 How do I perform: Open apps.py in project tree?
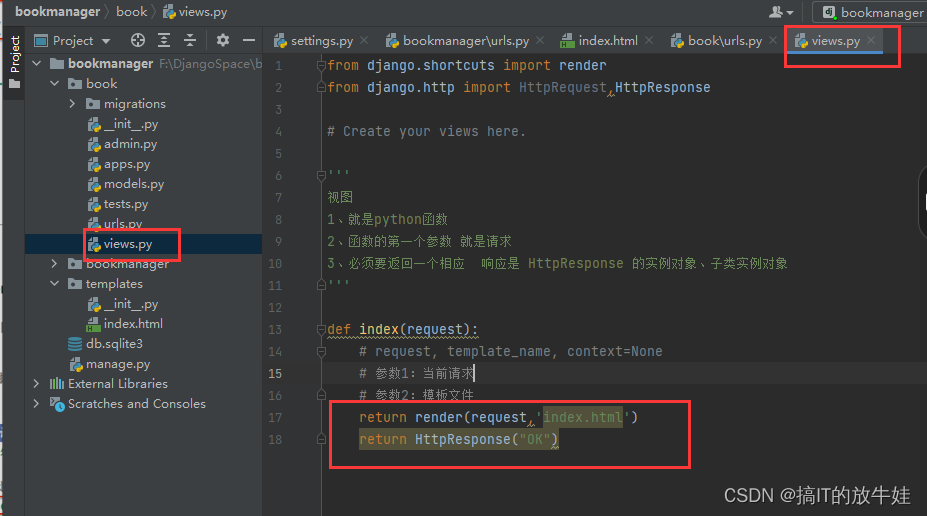pyautogui.click(x=119, y=164)
